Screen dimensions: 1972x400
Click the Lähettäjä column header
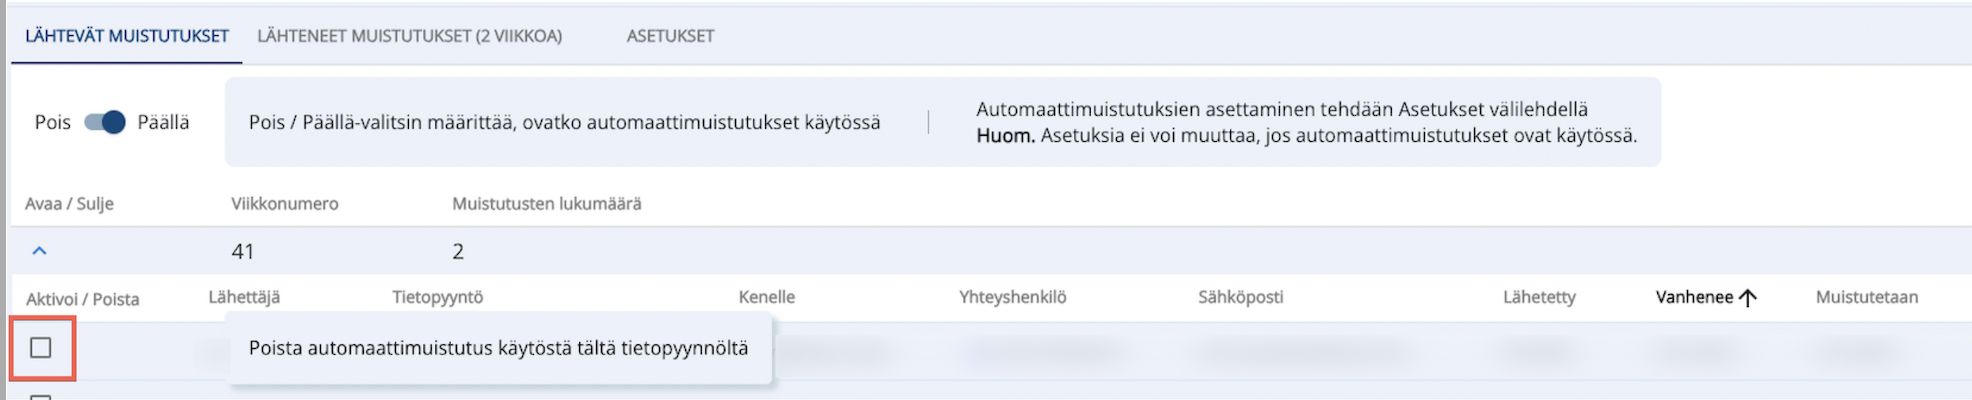(244, 297)
